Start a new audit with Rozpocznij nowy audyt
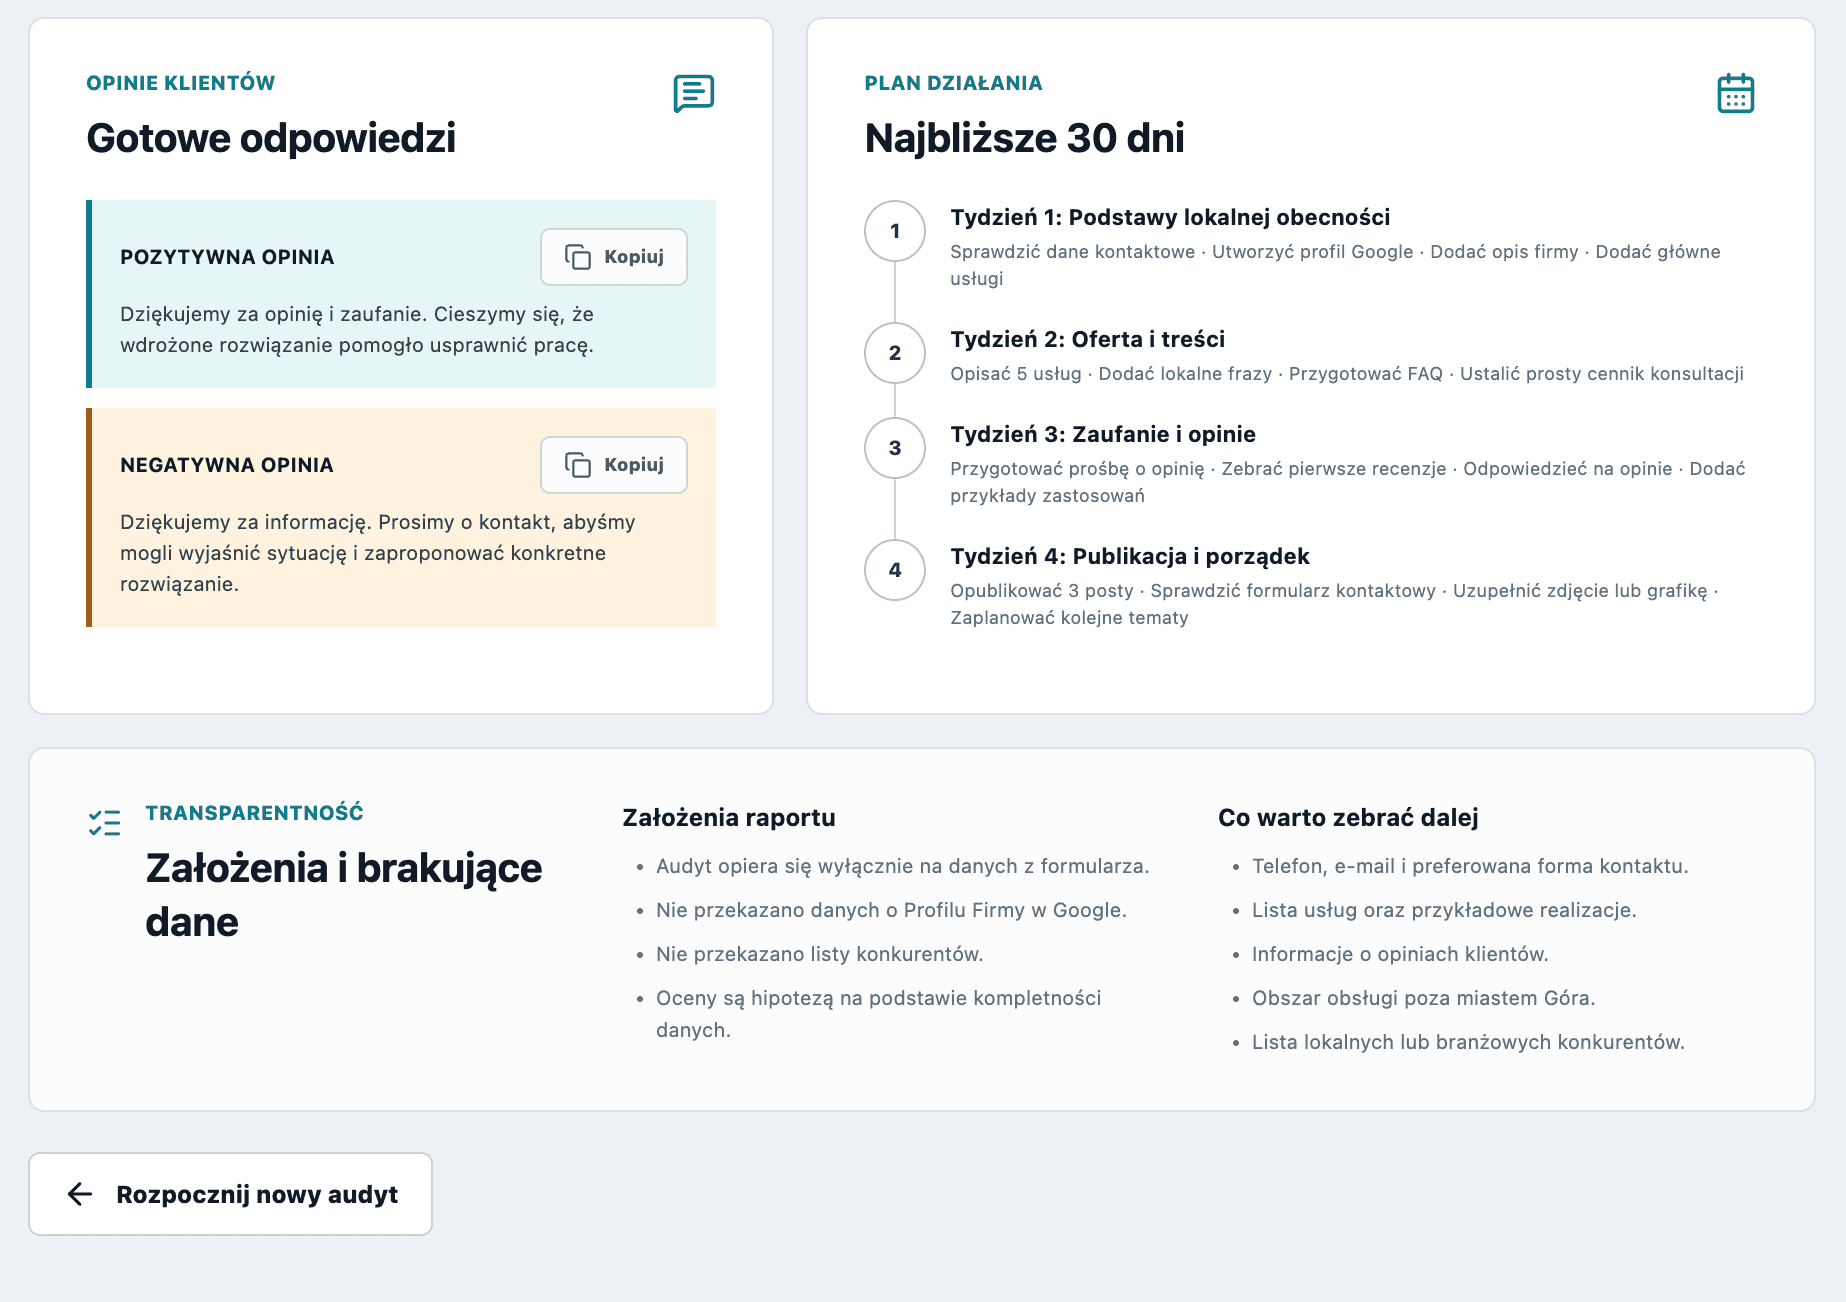 click(230, 1194)
